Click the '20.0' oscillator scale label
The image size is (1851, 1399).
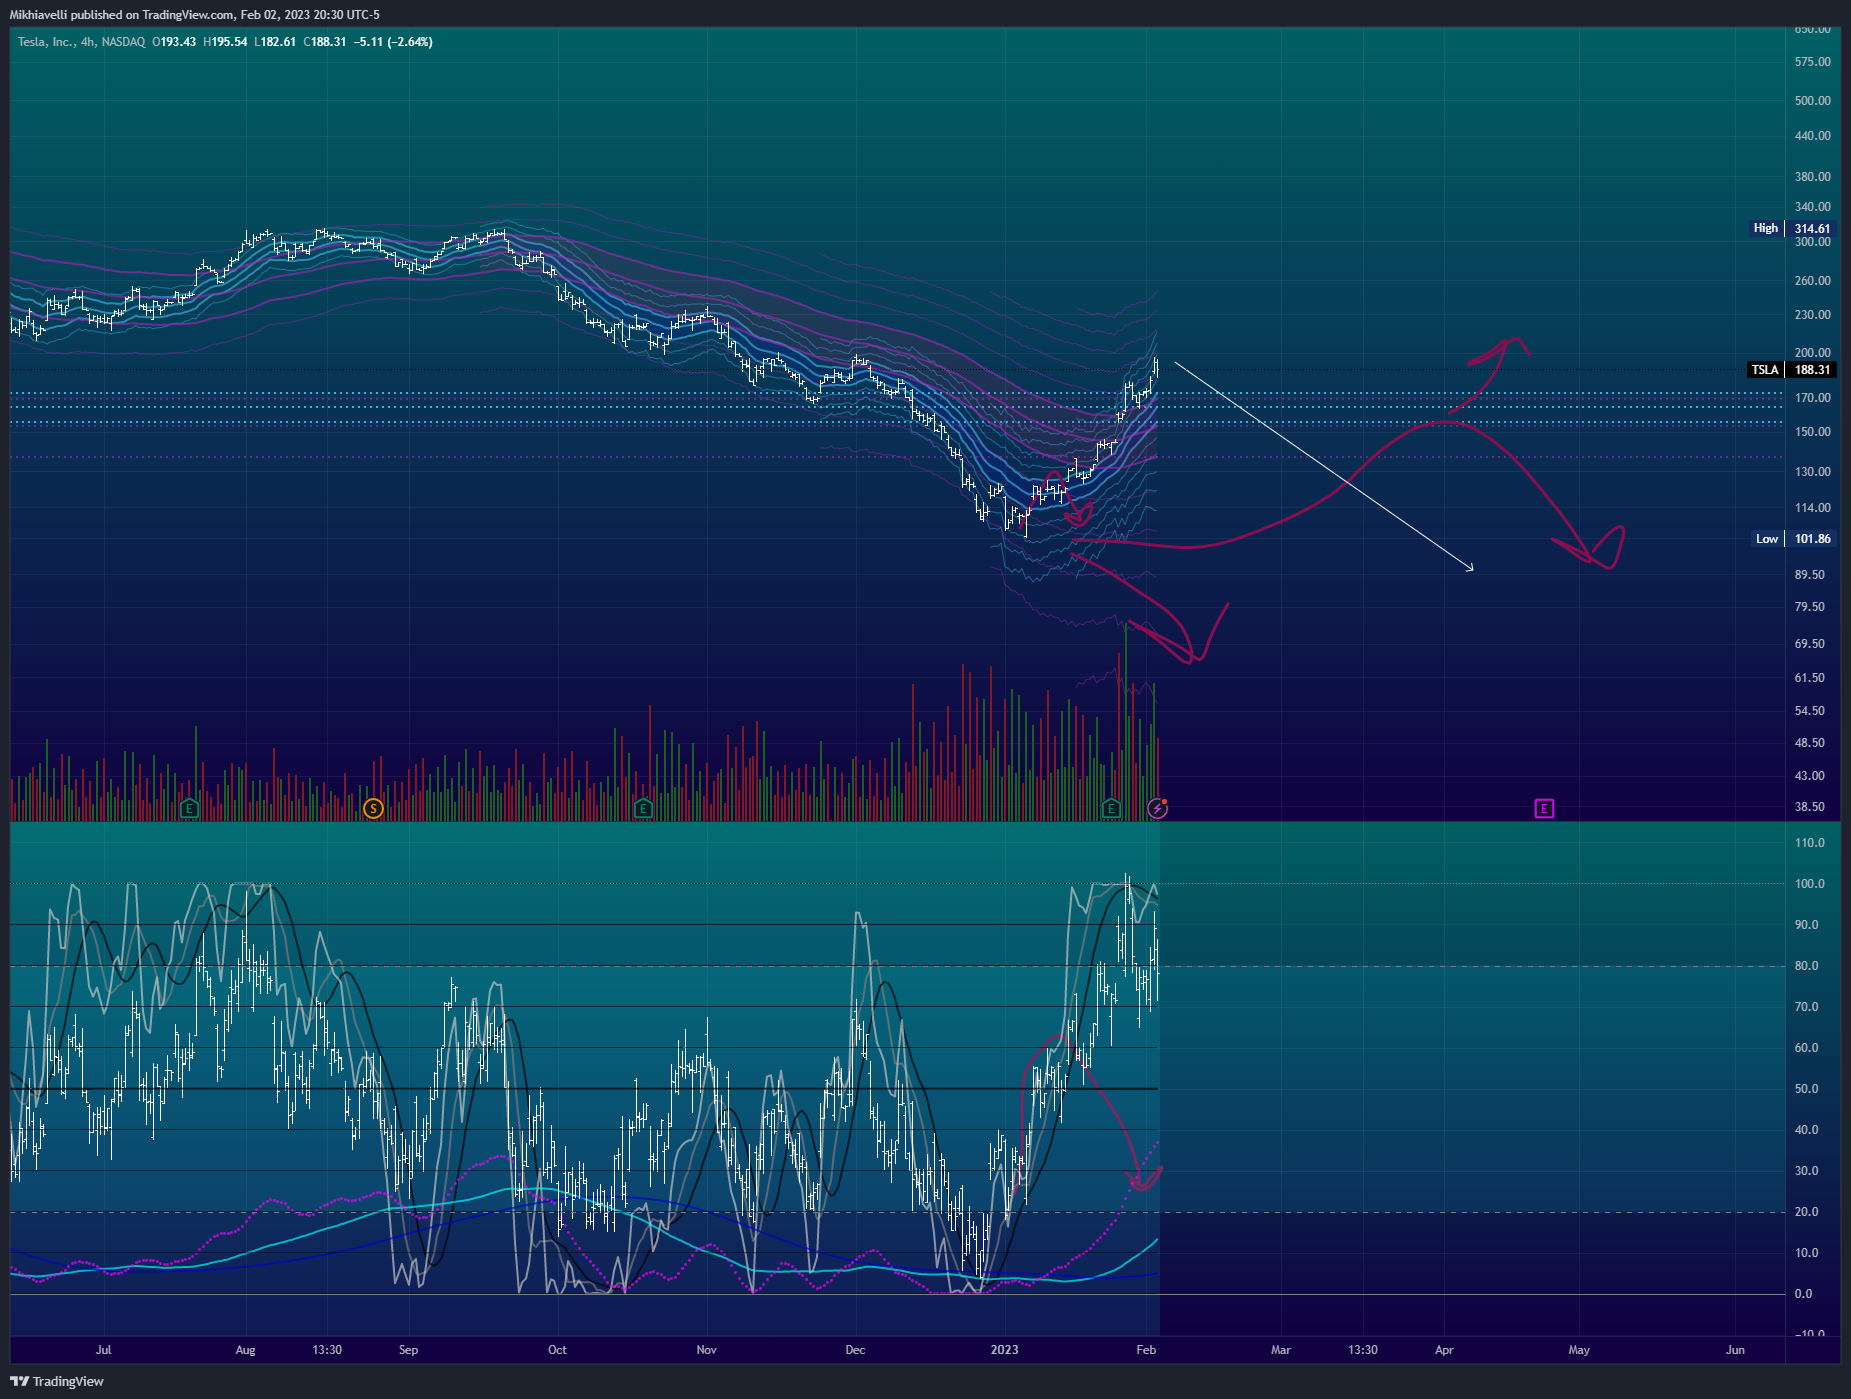[x=1806, y=1212]
